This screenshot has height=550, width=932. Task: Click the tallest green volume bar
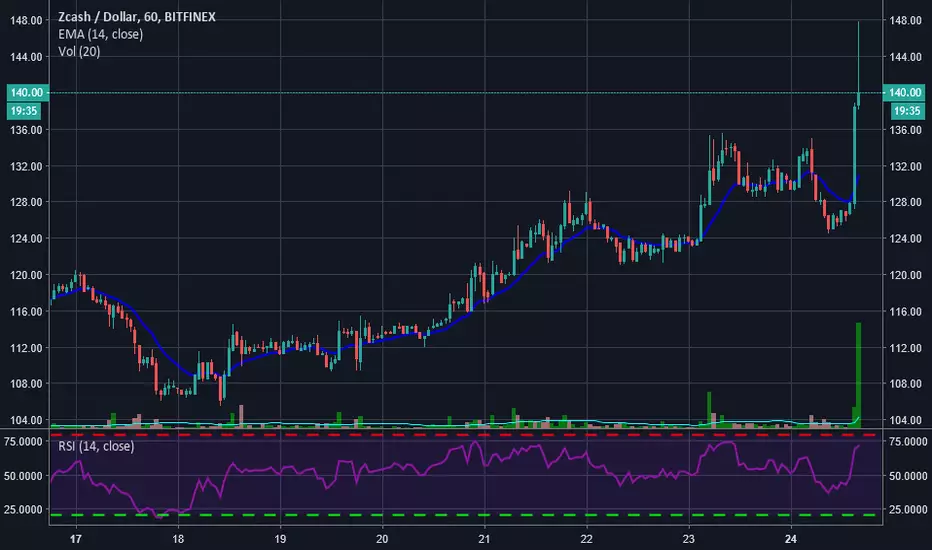click(x=858, y=375)
